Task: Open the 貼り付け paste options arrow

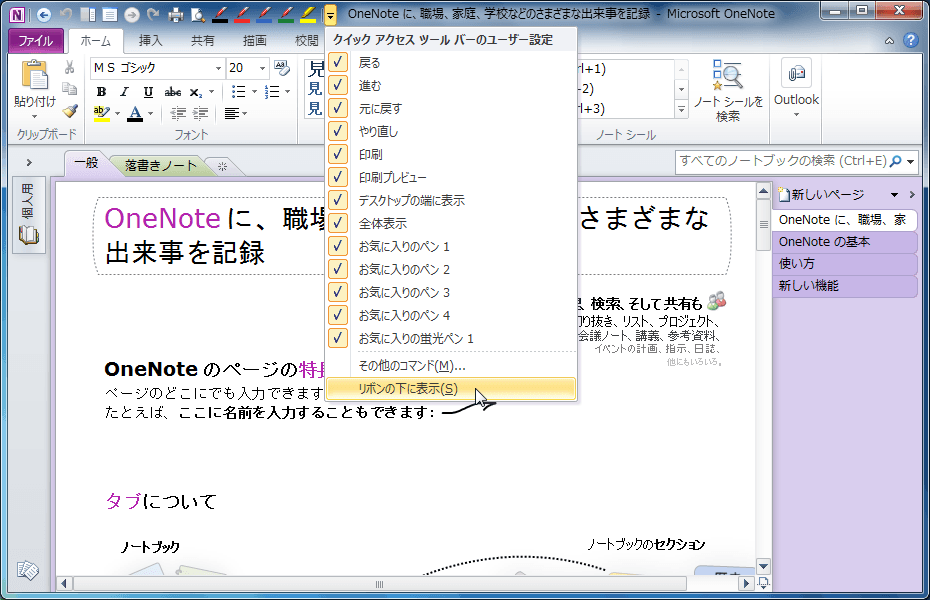Action: (34, 116)
